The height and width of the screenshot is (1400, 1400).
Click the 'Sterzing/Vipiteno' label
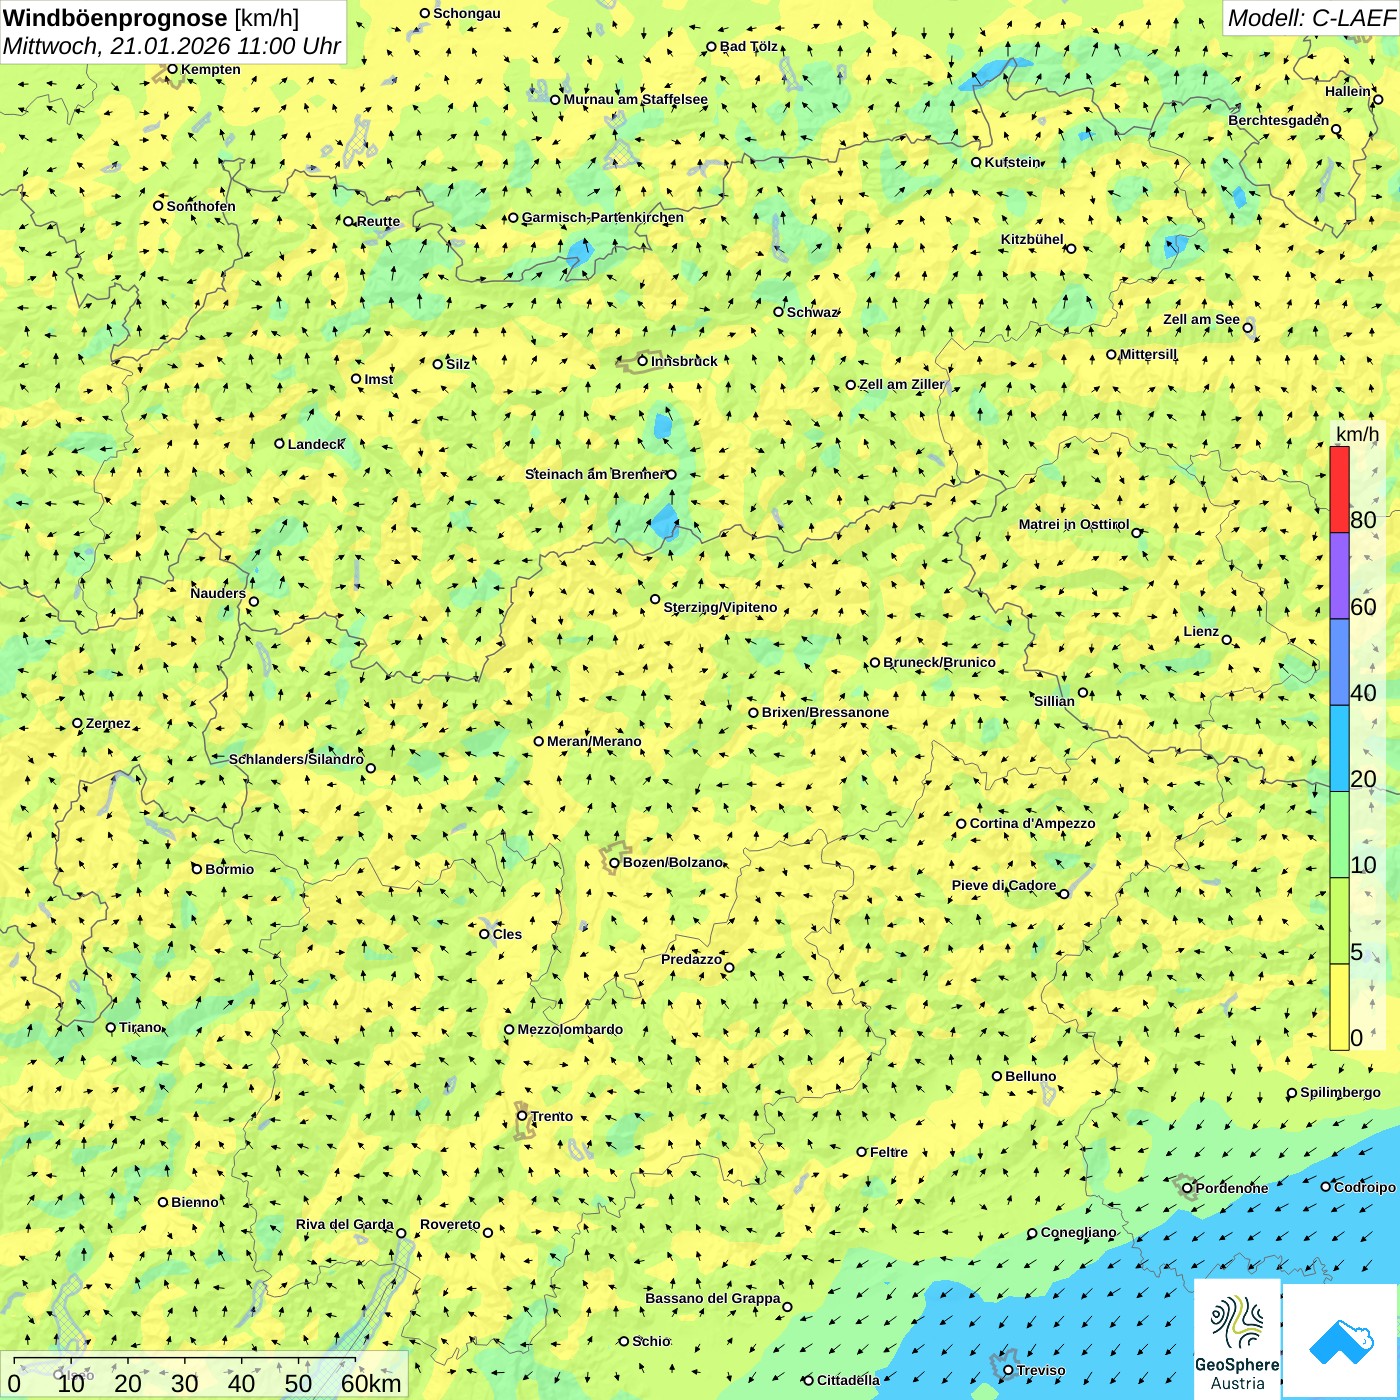pyautogui.click(x=720, y=607)
